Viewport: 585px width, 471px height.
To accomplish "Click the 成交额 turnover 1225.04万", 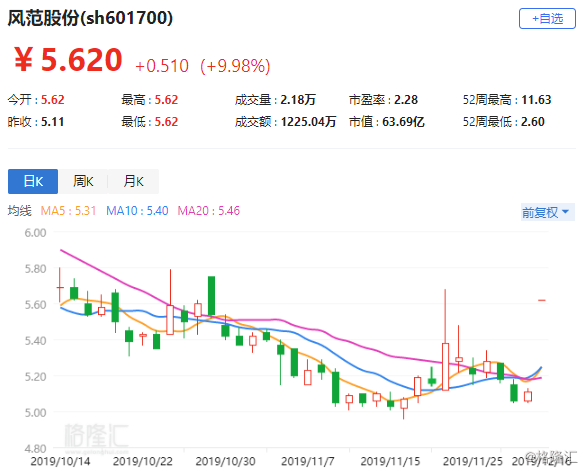I will click(309, 122).
